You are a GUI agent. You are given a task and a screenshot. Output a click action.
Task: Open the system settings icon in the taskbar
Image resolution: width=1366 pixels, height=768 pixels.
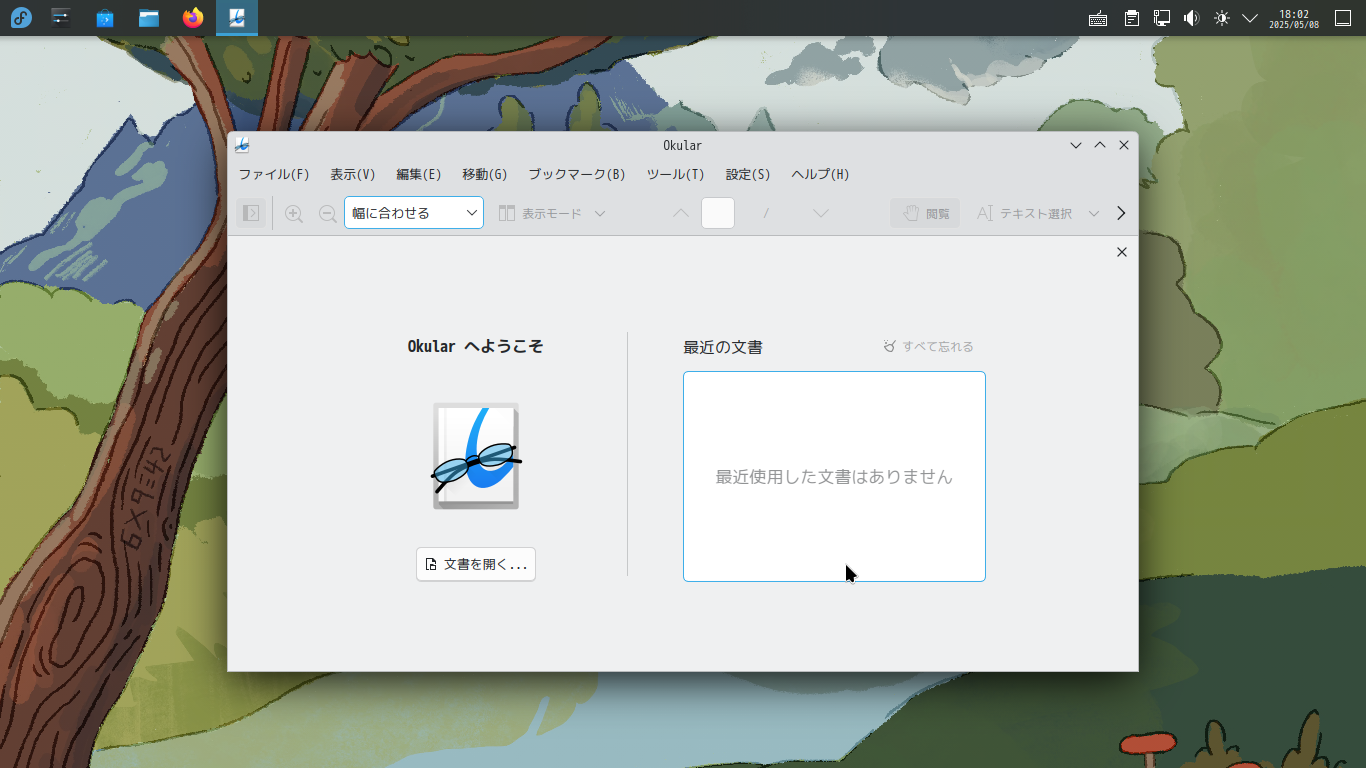click(61, 18)
